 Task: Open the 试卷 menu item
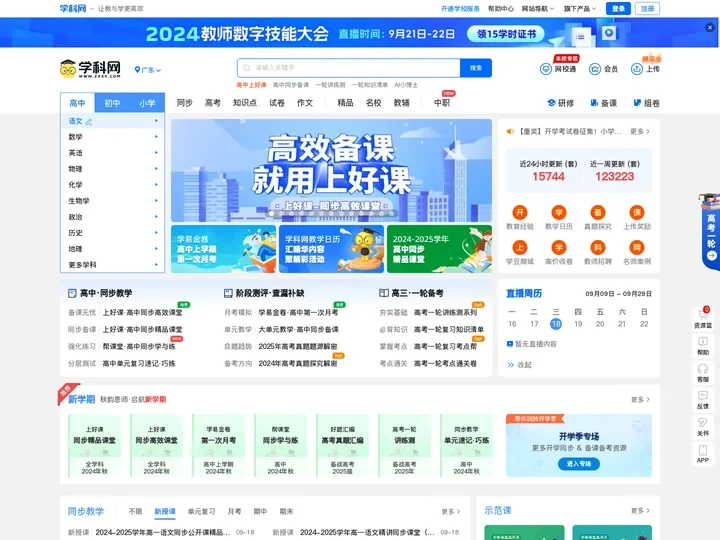pyautogui.click(x=276, y=103)
